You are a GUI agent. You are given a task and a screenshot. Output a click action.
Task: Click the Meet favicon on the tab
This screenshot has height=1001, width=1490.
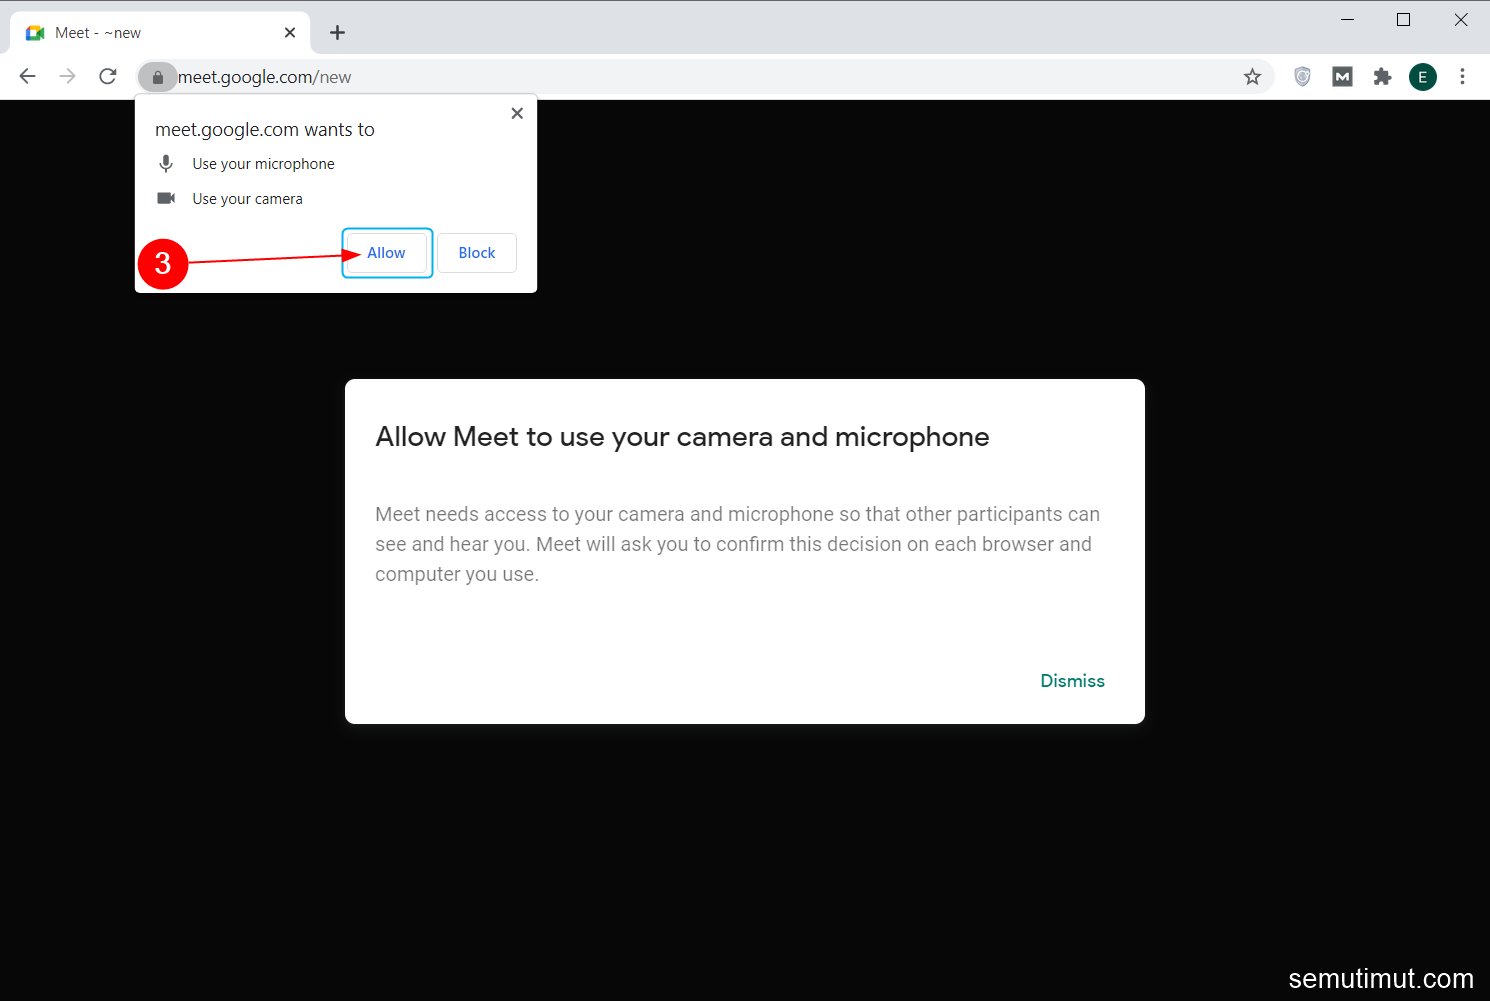pyautogui.click(x=35, y=33)
